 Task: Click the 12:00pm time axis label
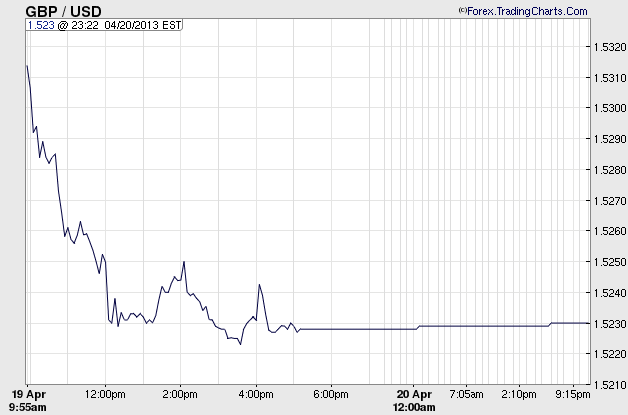[105, 395]
